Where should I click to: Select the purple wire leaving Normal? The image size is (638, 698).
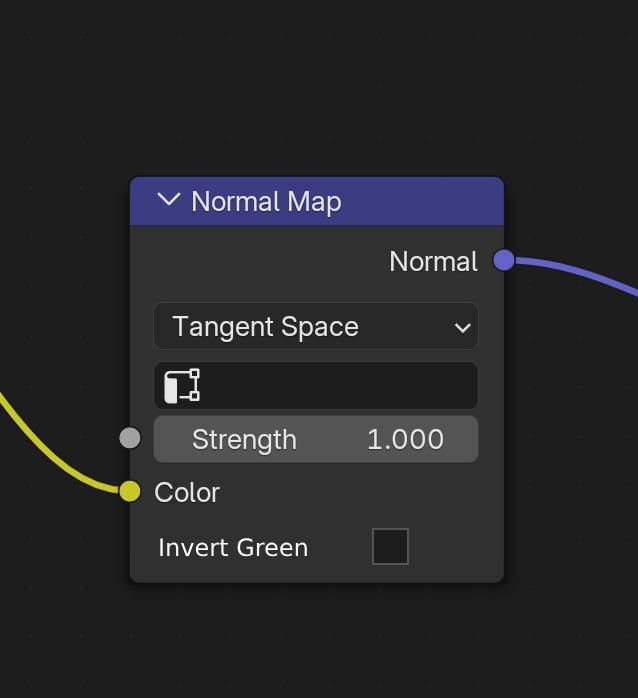(579, 272)
